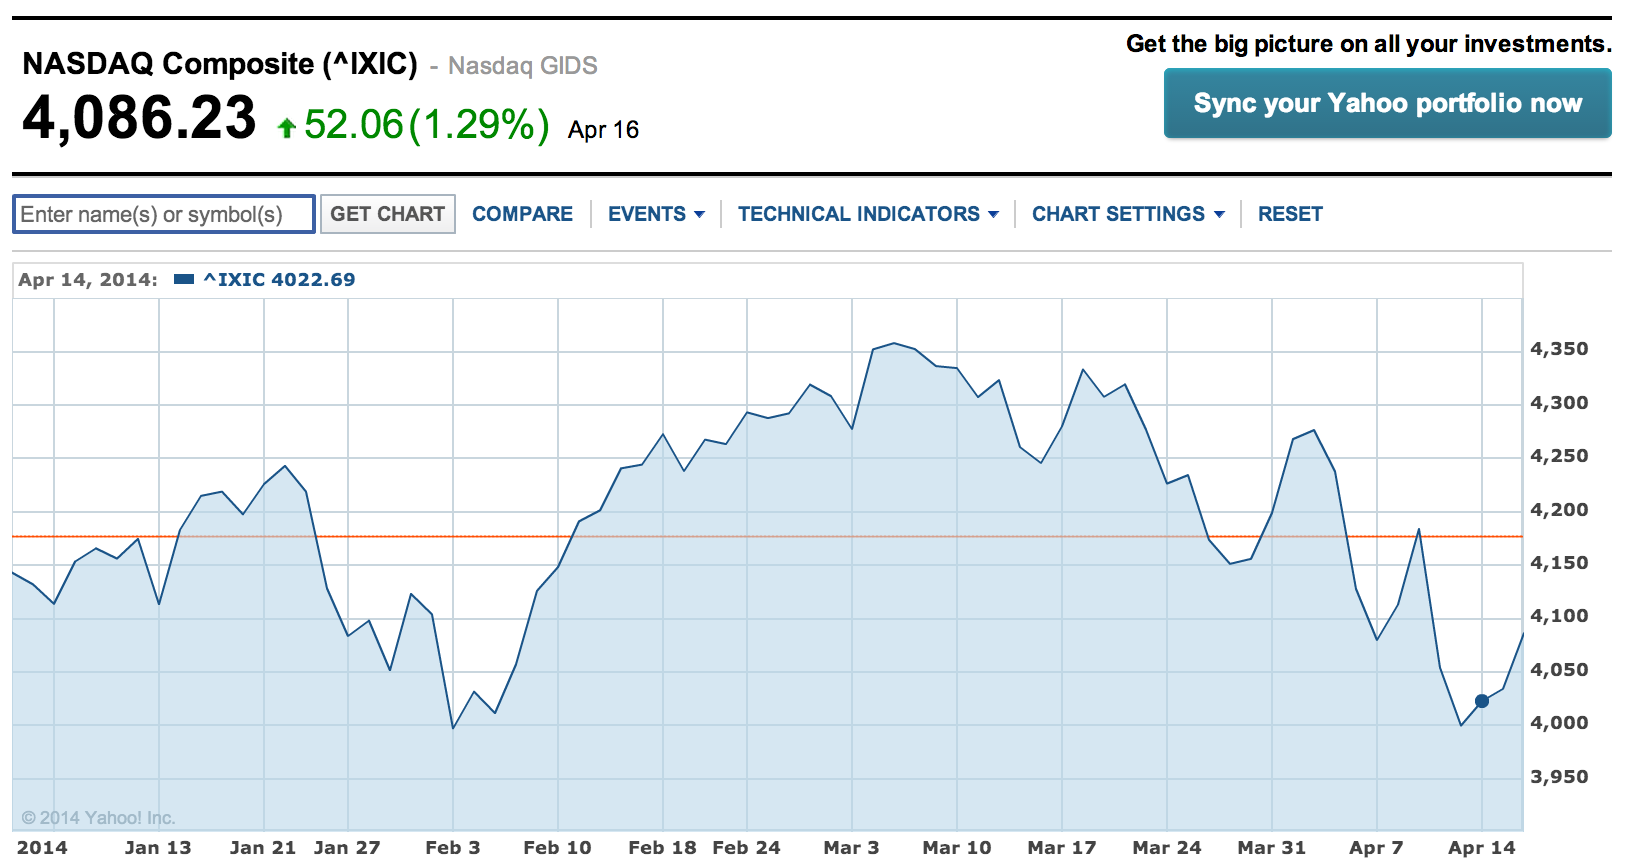Viewport: 1626px width, 868px height.
Task: Click Sync your Yahoo portfolio now
Action: tap(1387, 103)
